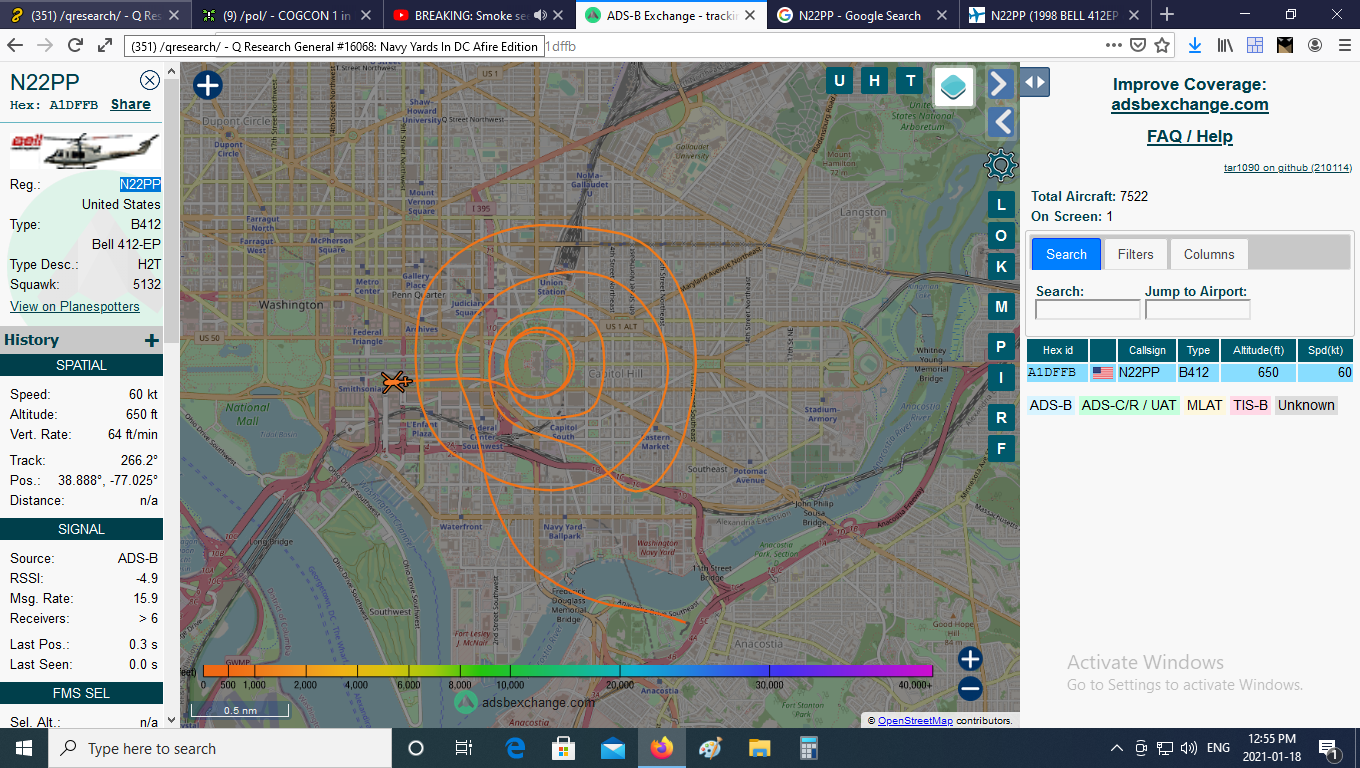Open FAQ / Help link
The width and height of the screenshot is (1360, 768).
click(1190, 136)
